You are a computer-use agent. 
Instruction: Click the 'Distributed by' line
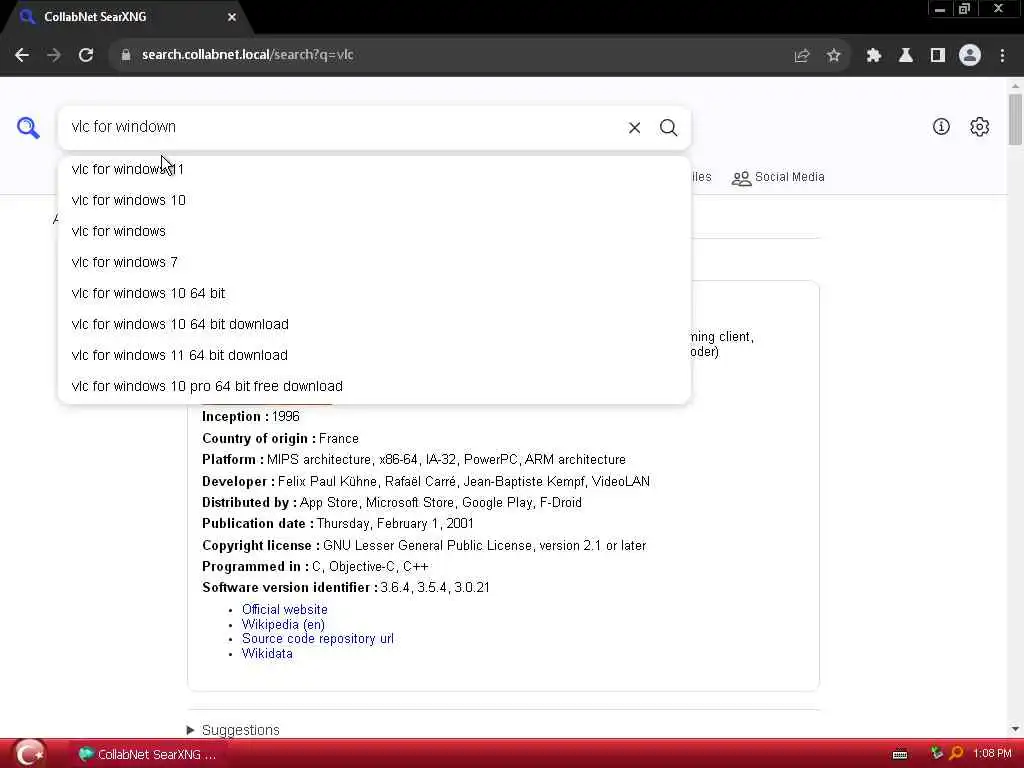click(x=392, y=503)
